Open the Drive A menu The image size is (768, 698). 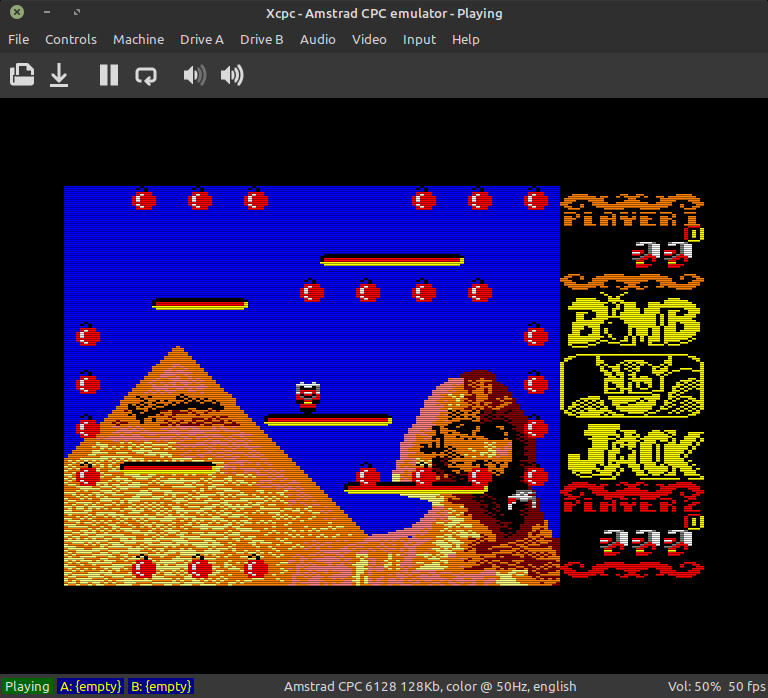click(x=202, y=39)
